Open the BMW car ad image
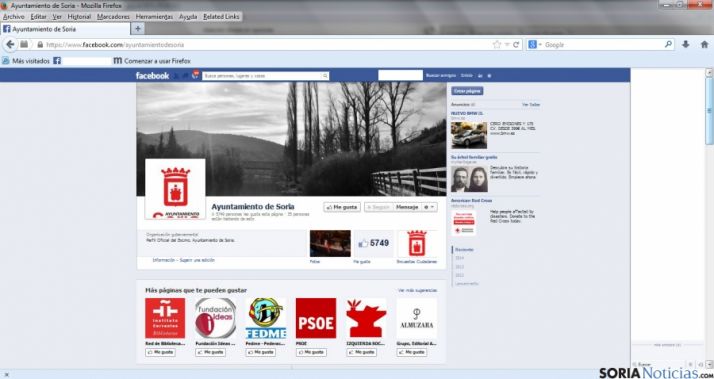 pos(469,135)
